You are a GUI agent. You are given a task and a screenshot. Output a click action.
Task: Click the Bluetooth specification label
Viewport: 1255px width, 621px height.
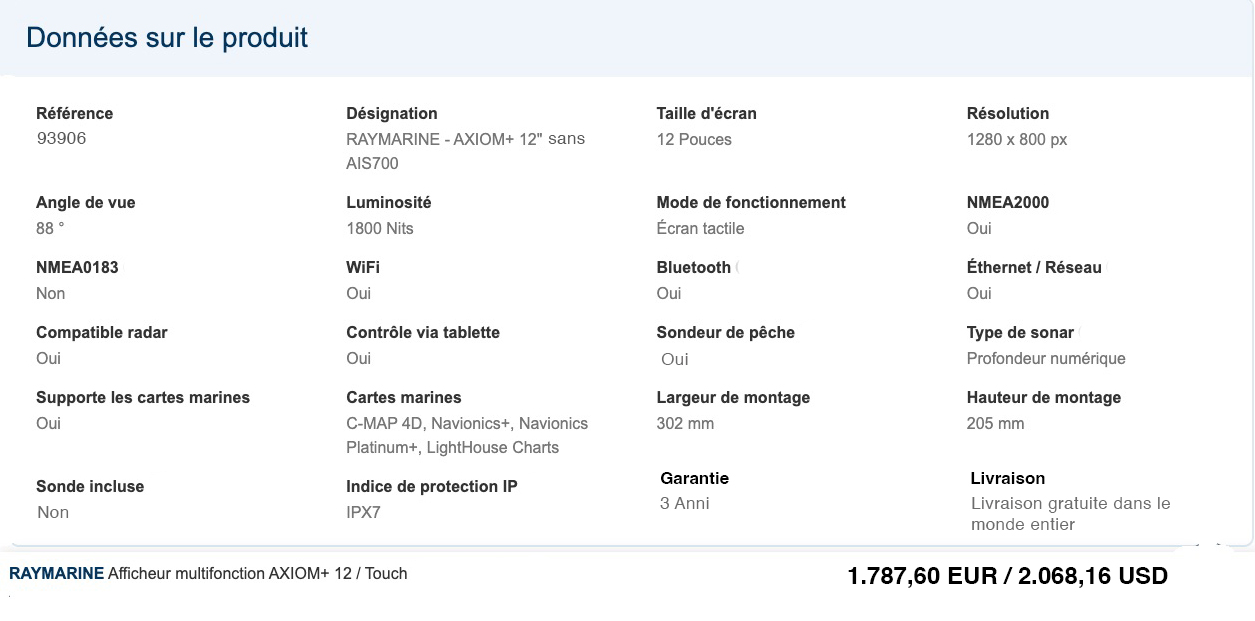(x=693, y=268)
